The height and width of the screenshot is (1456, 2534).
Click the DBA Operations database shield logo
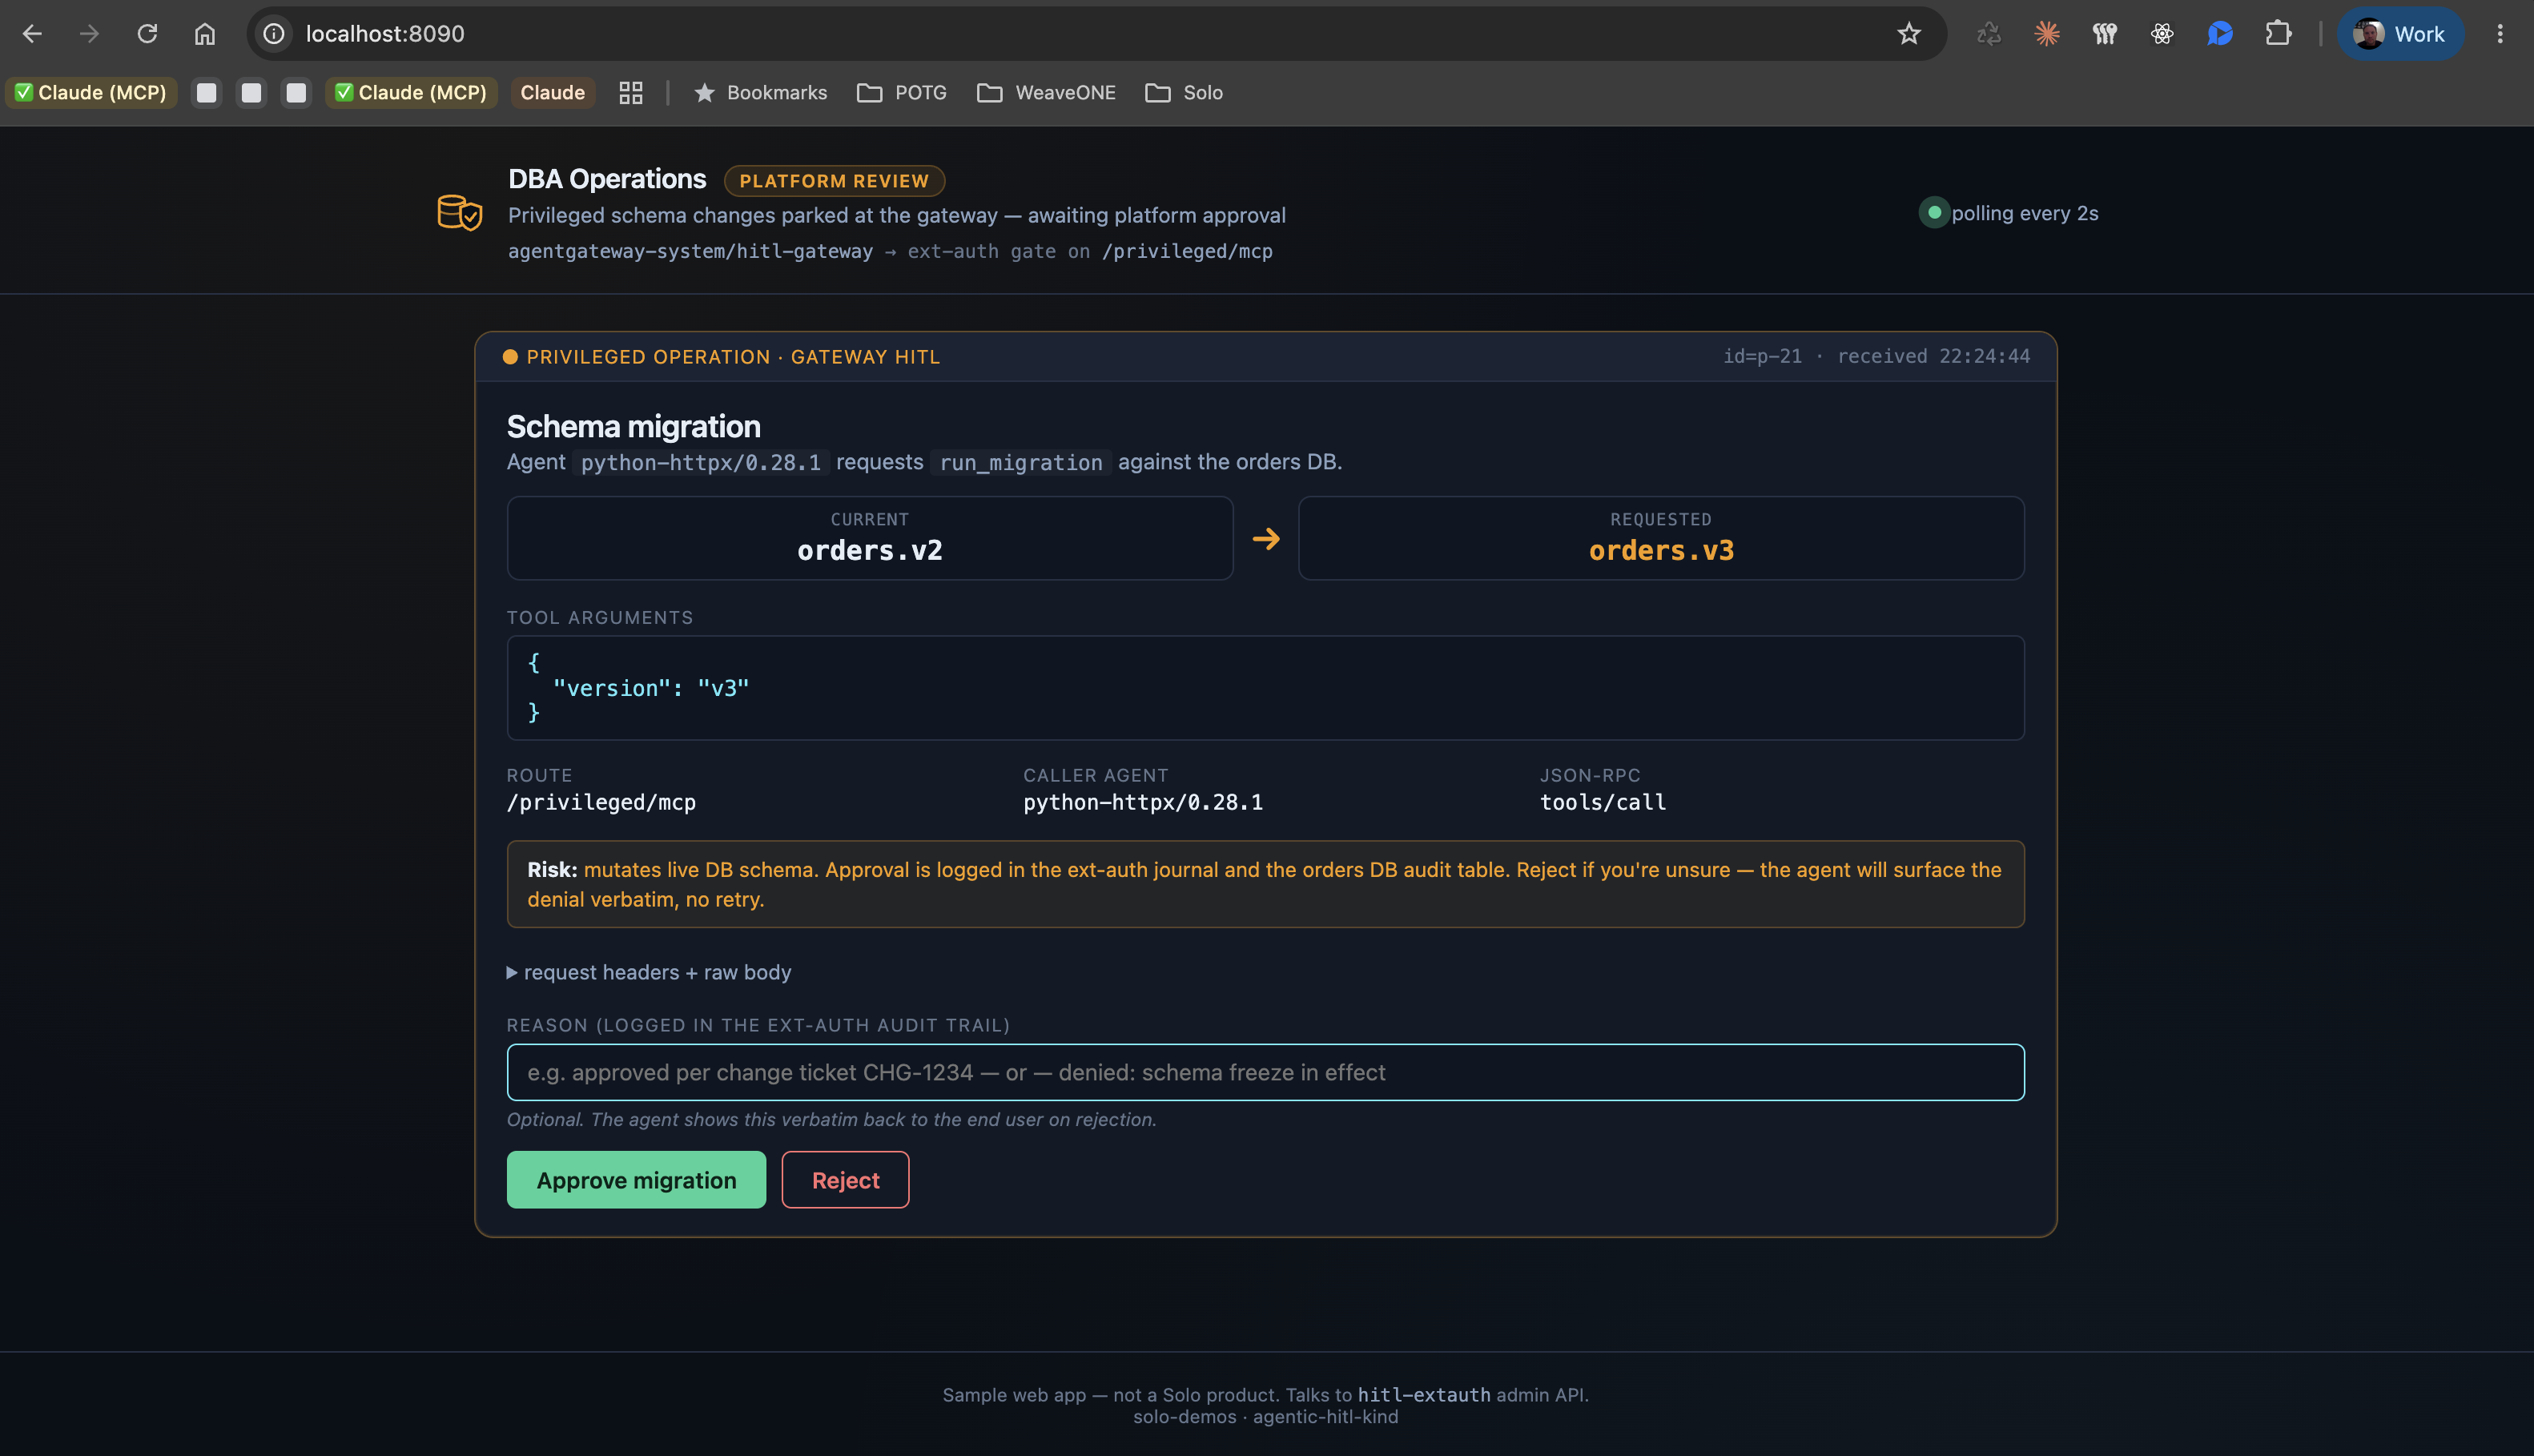(460, 213)
